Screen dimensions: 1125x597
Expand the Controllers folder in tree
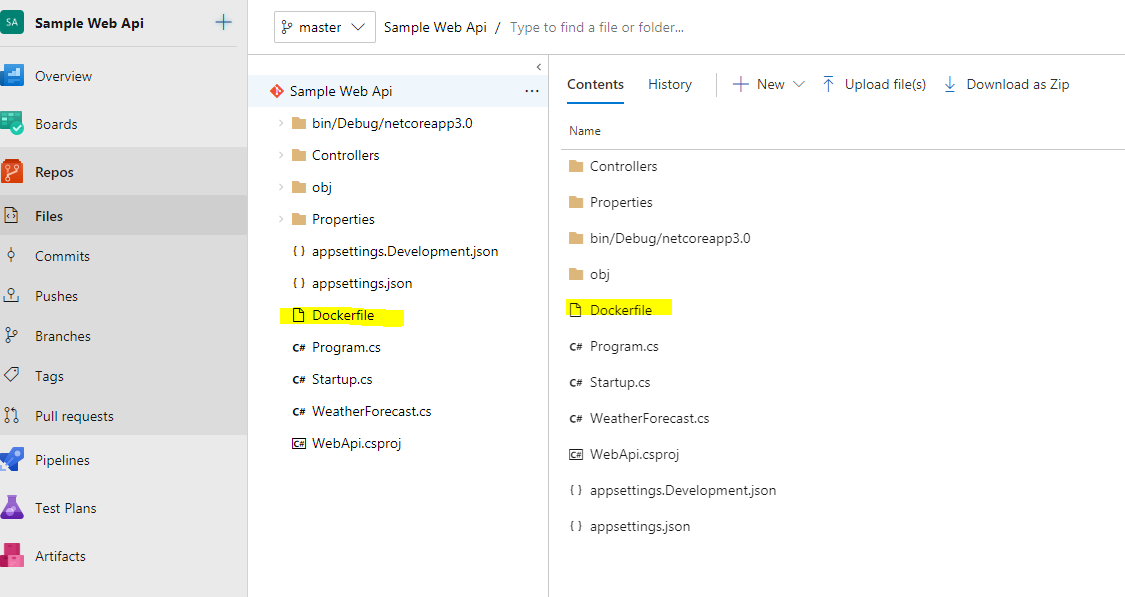click(x=281, y=155)
